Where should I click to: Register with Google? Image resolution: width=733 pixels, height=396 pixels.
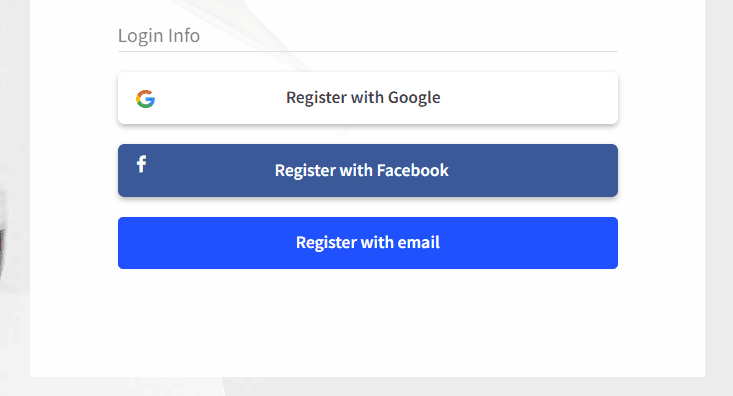(x=368, y=98)
